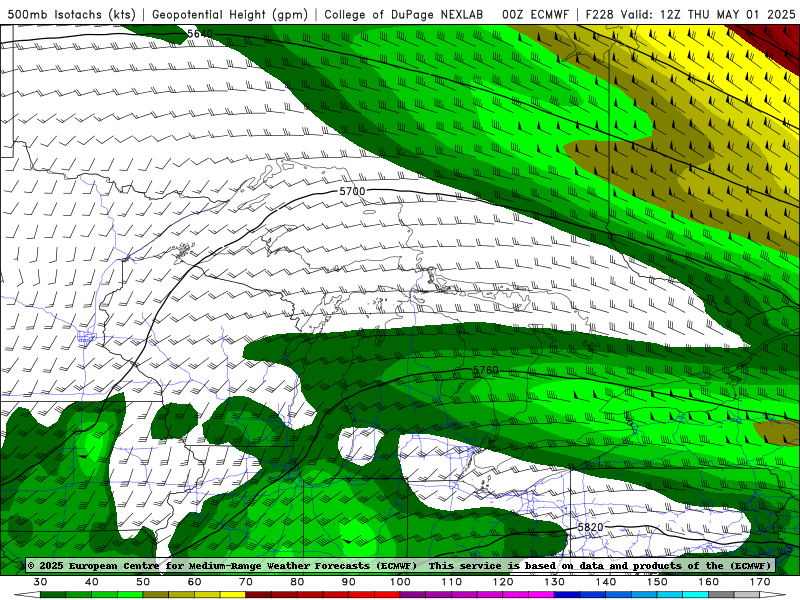Click the 5820 height contour label

(590, 527)
